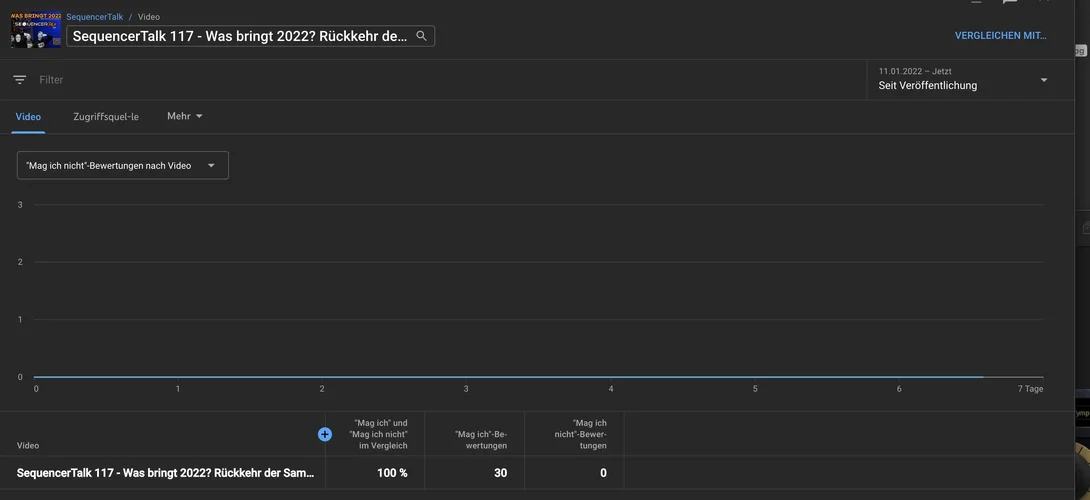Click into the Filter input field
This screenshot has width=1090, height=500.
coord(445,80)
